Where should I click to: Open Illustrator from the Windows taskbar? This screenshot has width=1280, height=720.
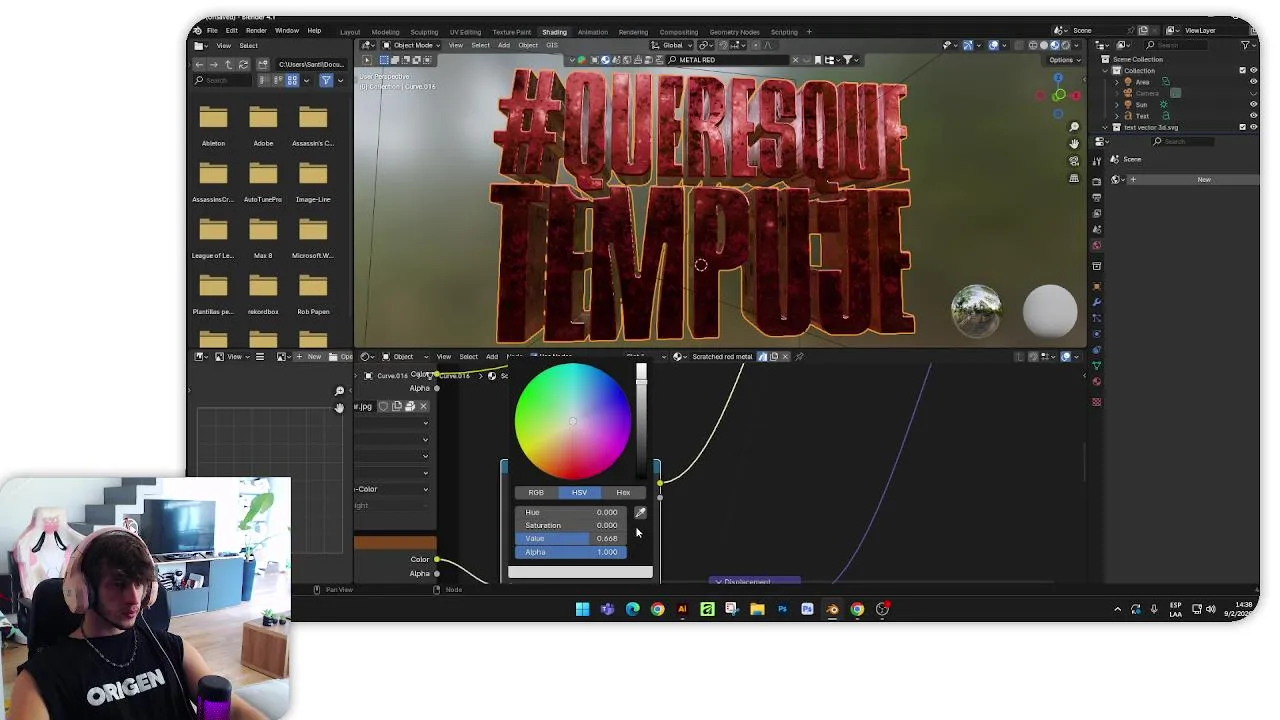coord(682,609)
